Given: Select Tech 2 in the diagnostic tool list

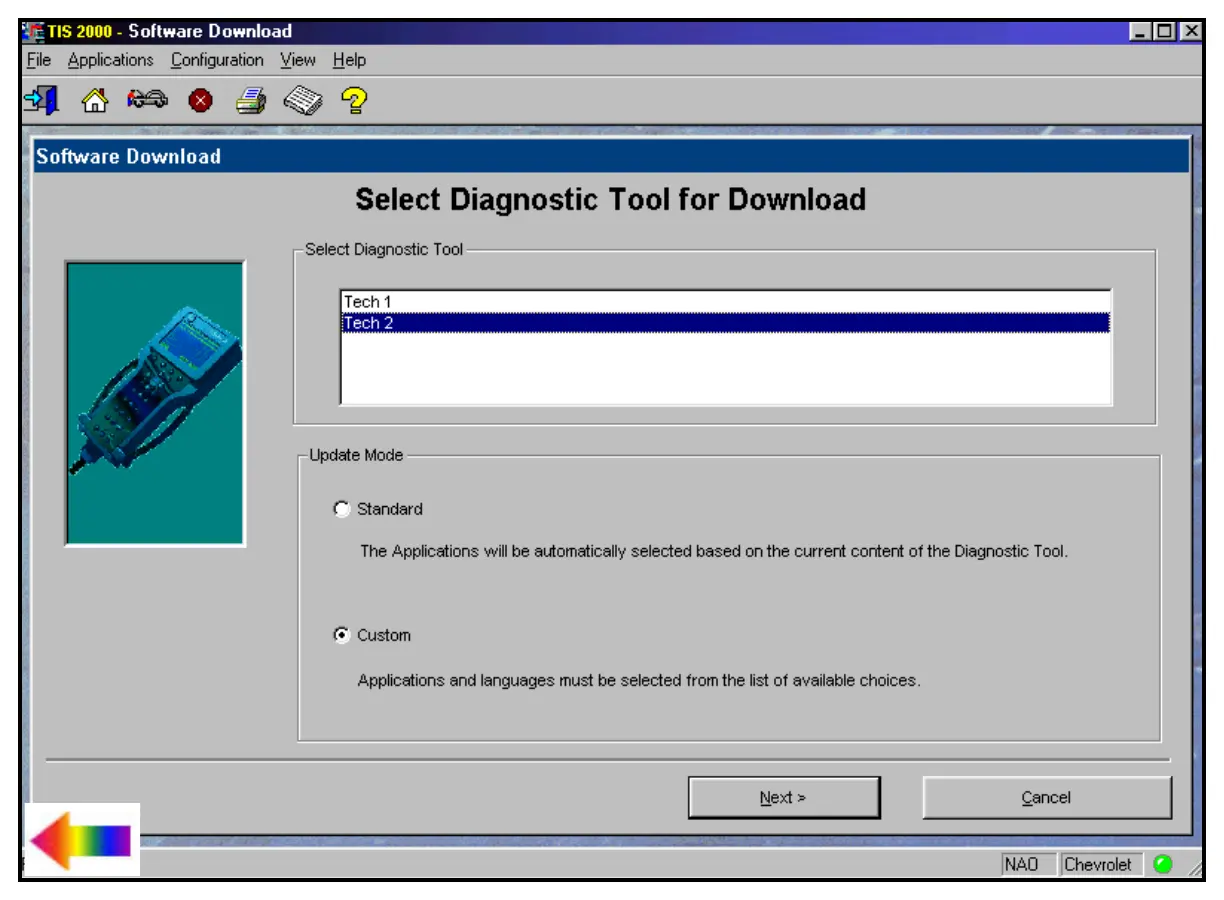Looking at the screenshot, I should coord(725,323).
